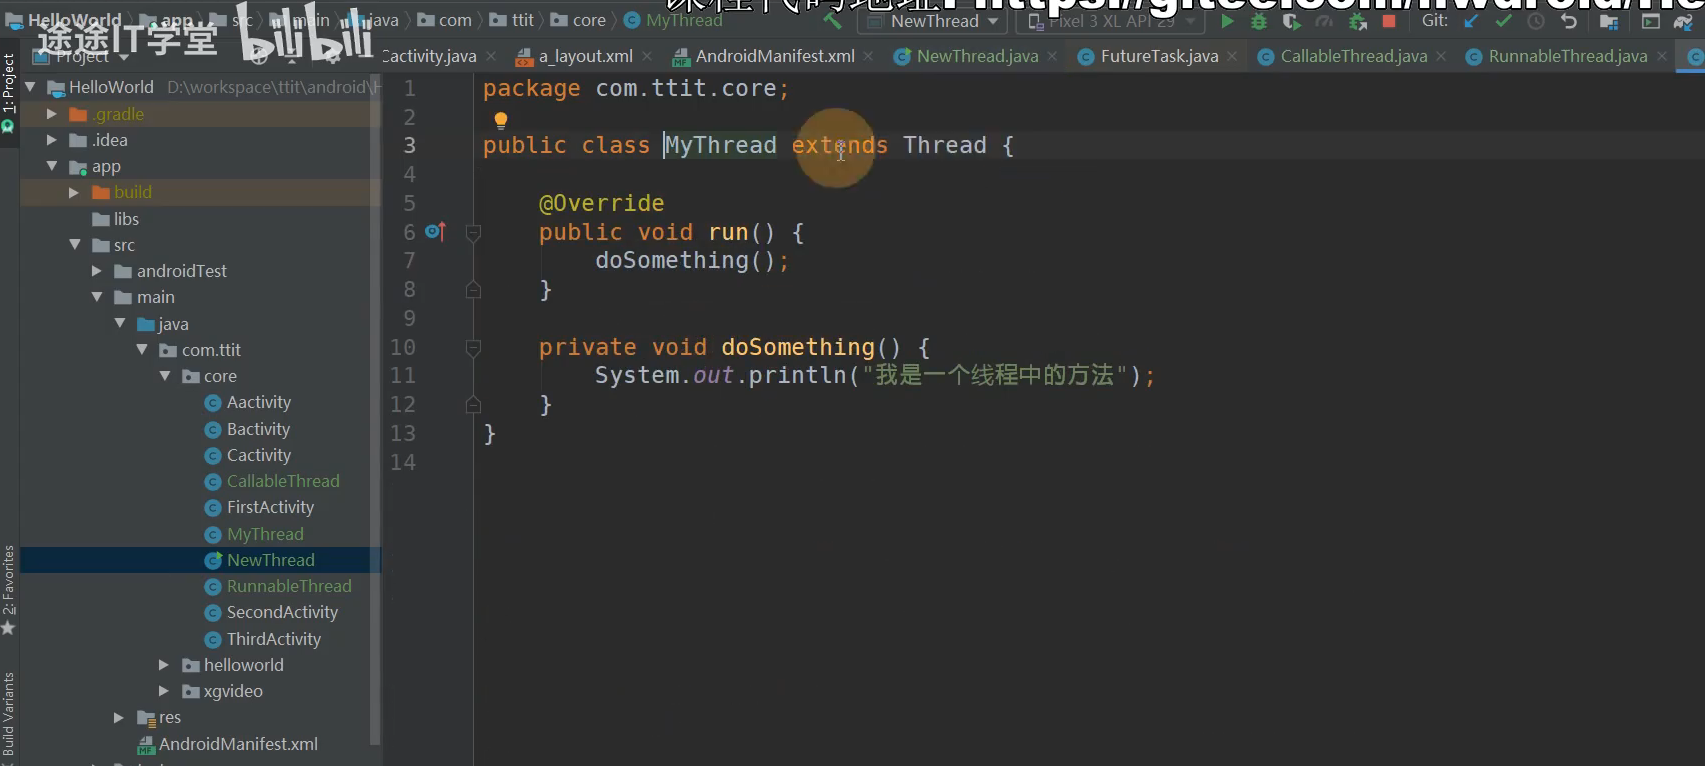Viewport: 1705px width, 766px height.
Task: Click the override gutter icon on line 6
Action: click(435, 232)
